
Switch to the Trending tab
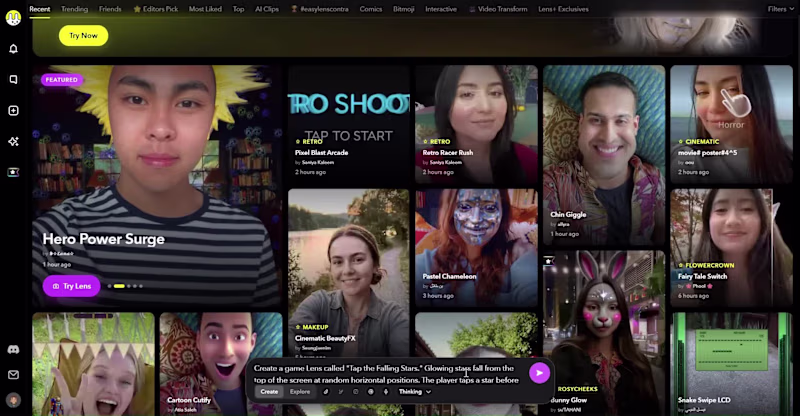74,9
